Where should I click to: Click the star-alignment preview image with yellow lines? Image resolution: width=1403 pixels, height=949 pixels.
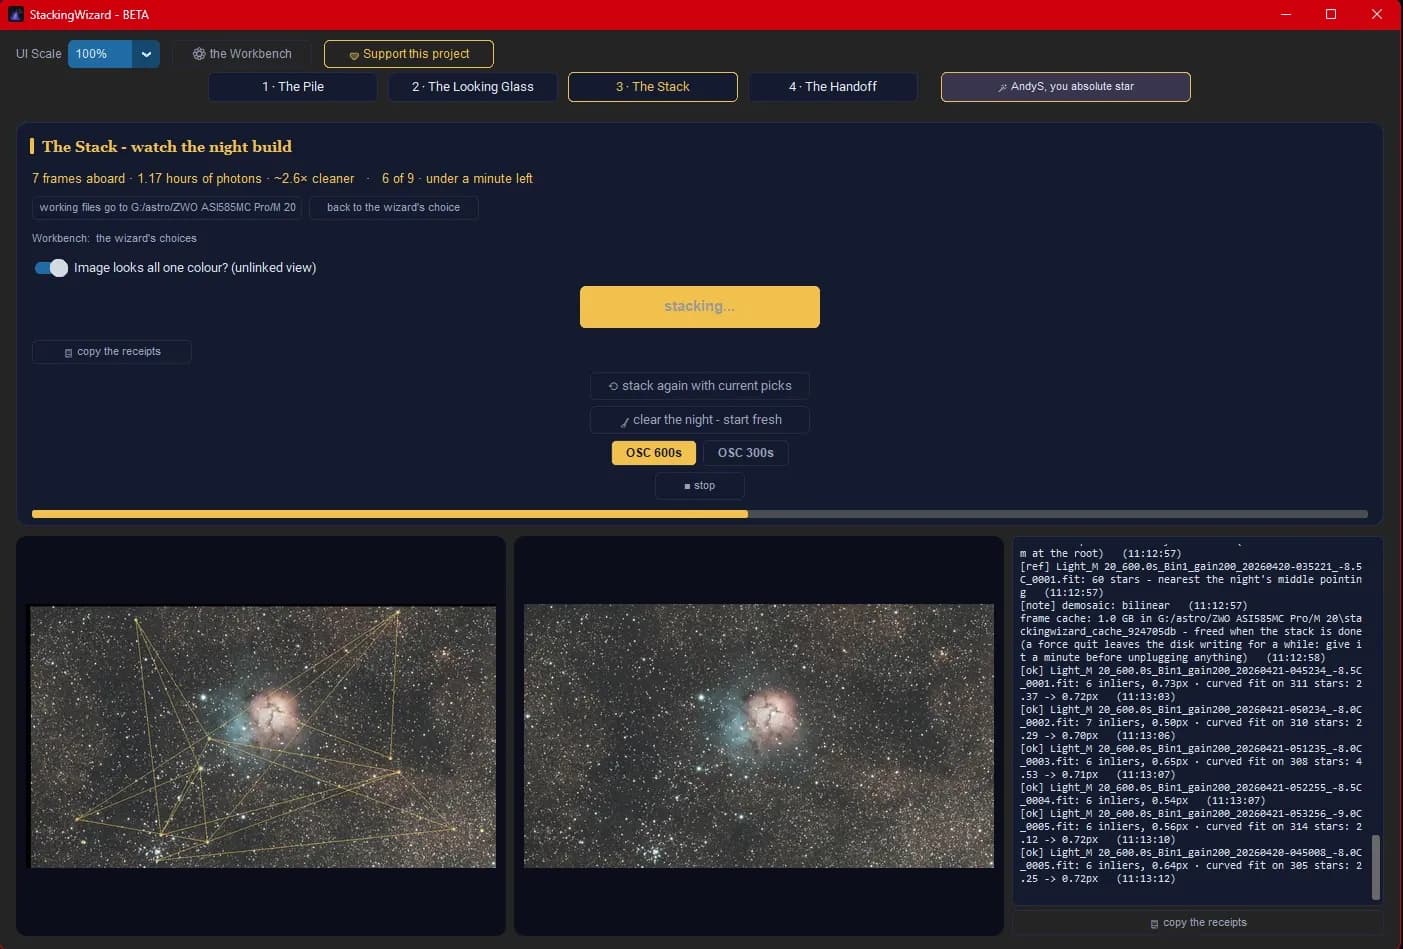tap(263, 736)
